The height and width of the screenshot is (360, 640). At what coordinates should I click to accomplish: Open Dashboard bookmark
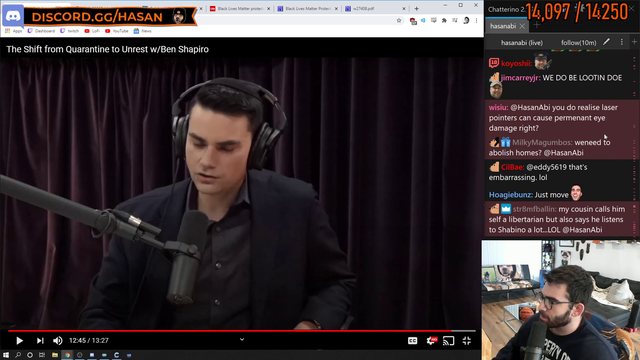click(x=41, y=31)
